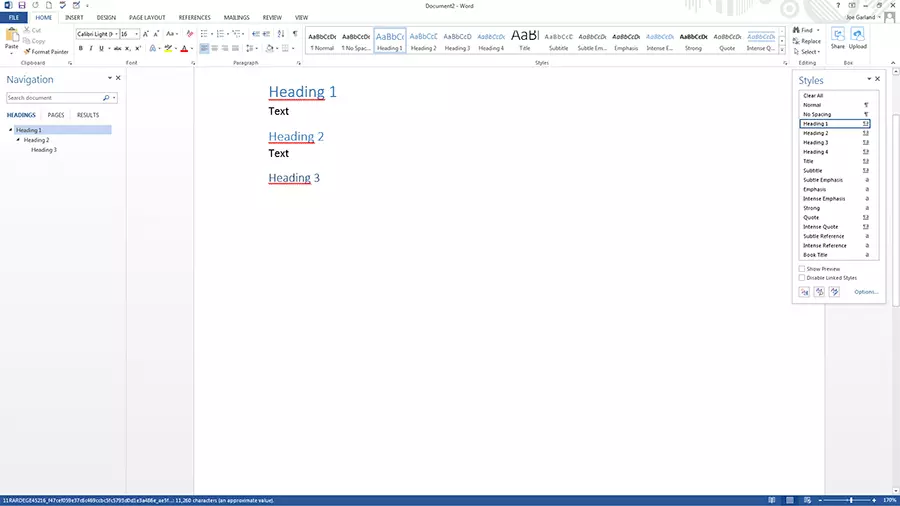Open the Pages tab in Navigation pane

pos(56,115)
